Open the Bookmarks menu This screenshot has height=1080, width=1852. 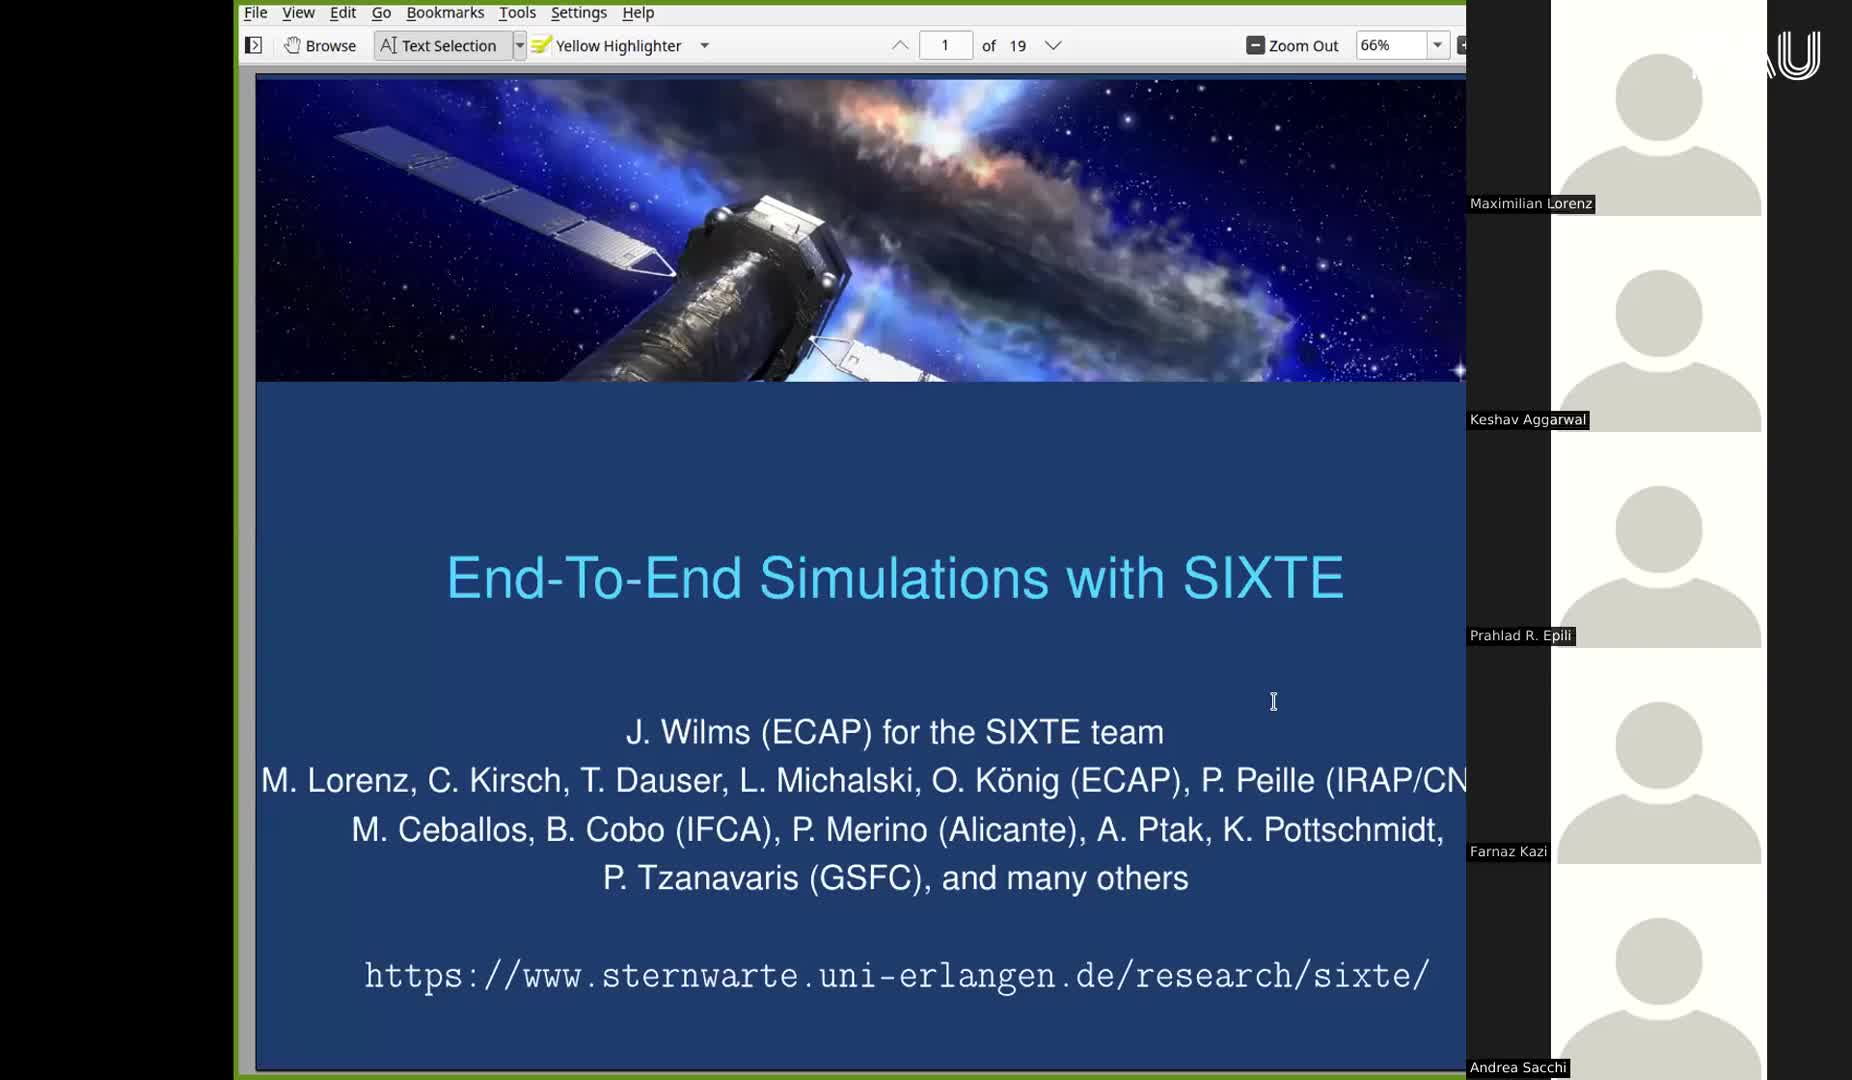click(x=445, y=13)
